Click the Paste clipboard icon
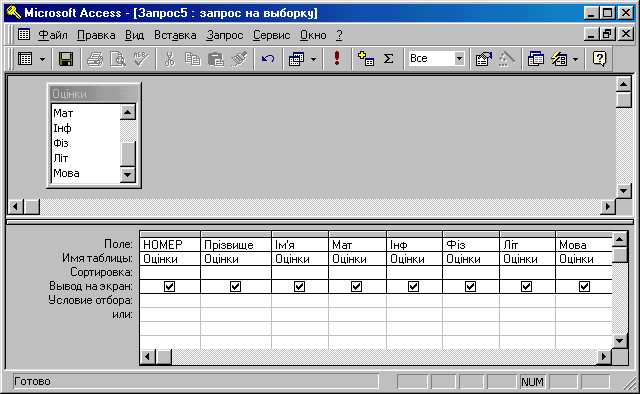 point(216,59)
